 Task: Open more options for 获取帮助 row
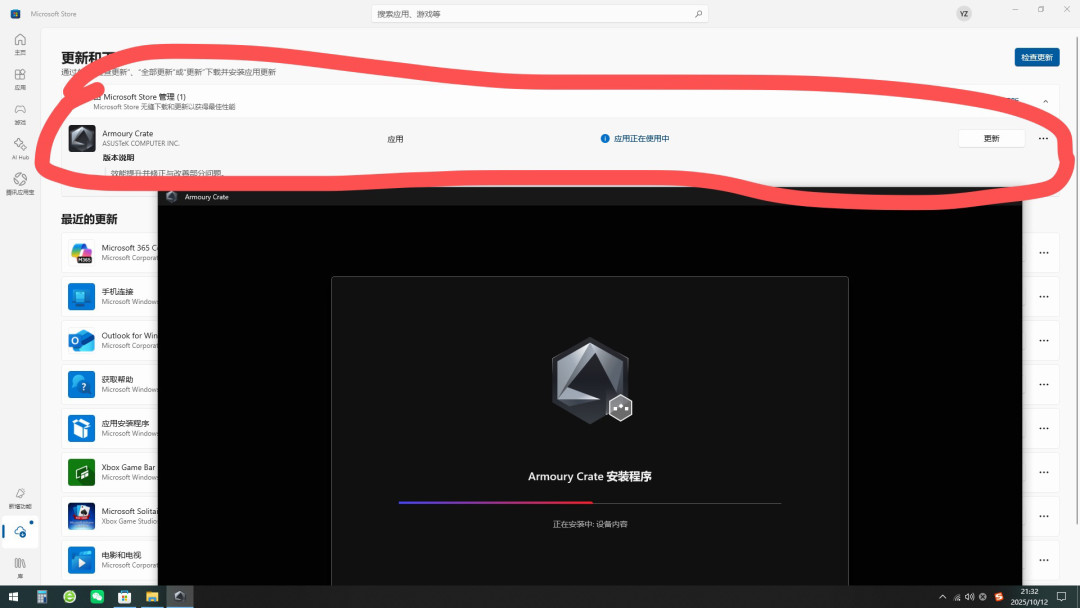point(1044,384)
